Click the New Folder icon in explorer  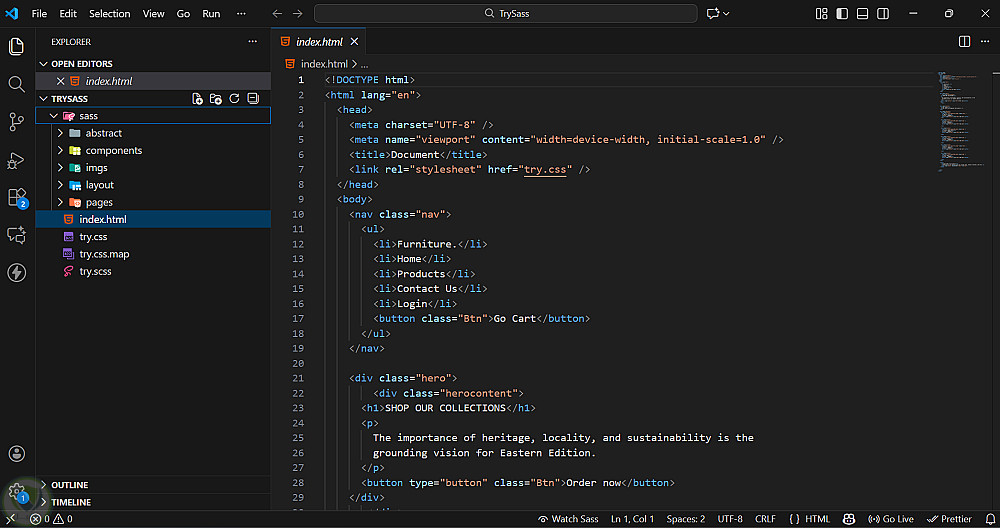[216, 99]
